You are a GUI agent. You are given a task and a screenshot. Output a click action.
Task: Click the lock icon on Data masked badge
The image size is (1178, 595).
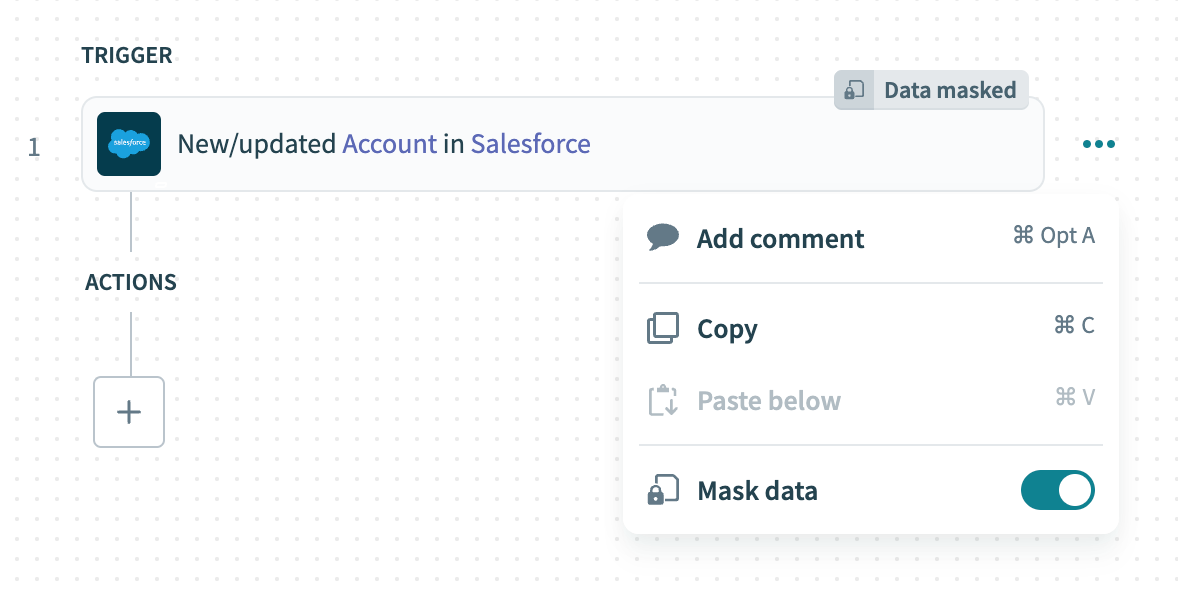coord(853,90)
